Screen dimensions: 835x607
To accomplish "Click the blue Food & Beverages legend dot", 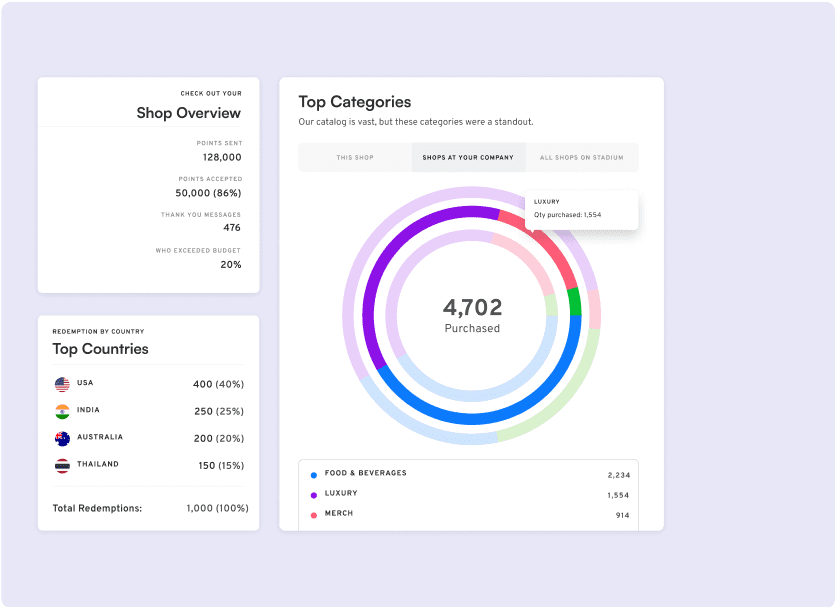I will pyautogui.click(x=313, y=472).
